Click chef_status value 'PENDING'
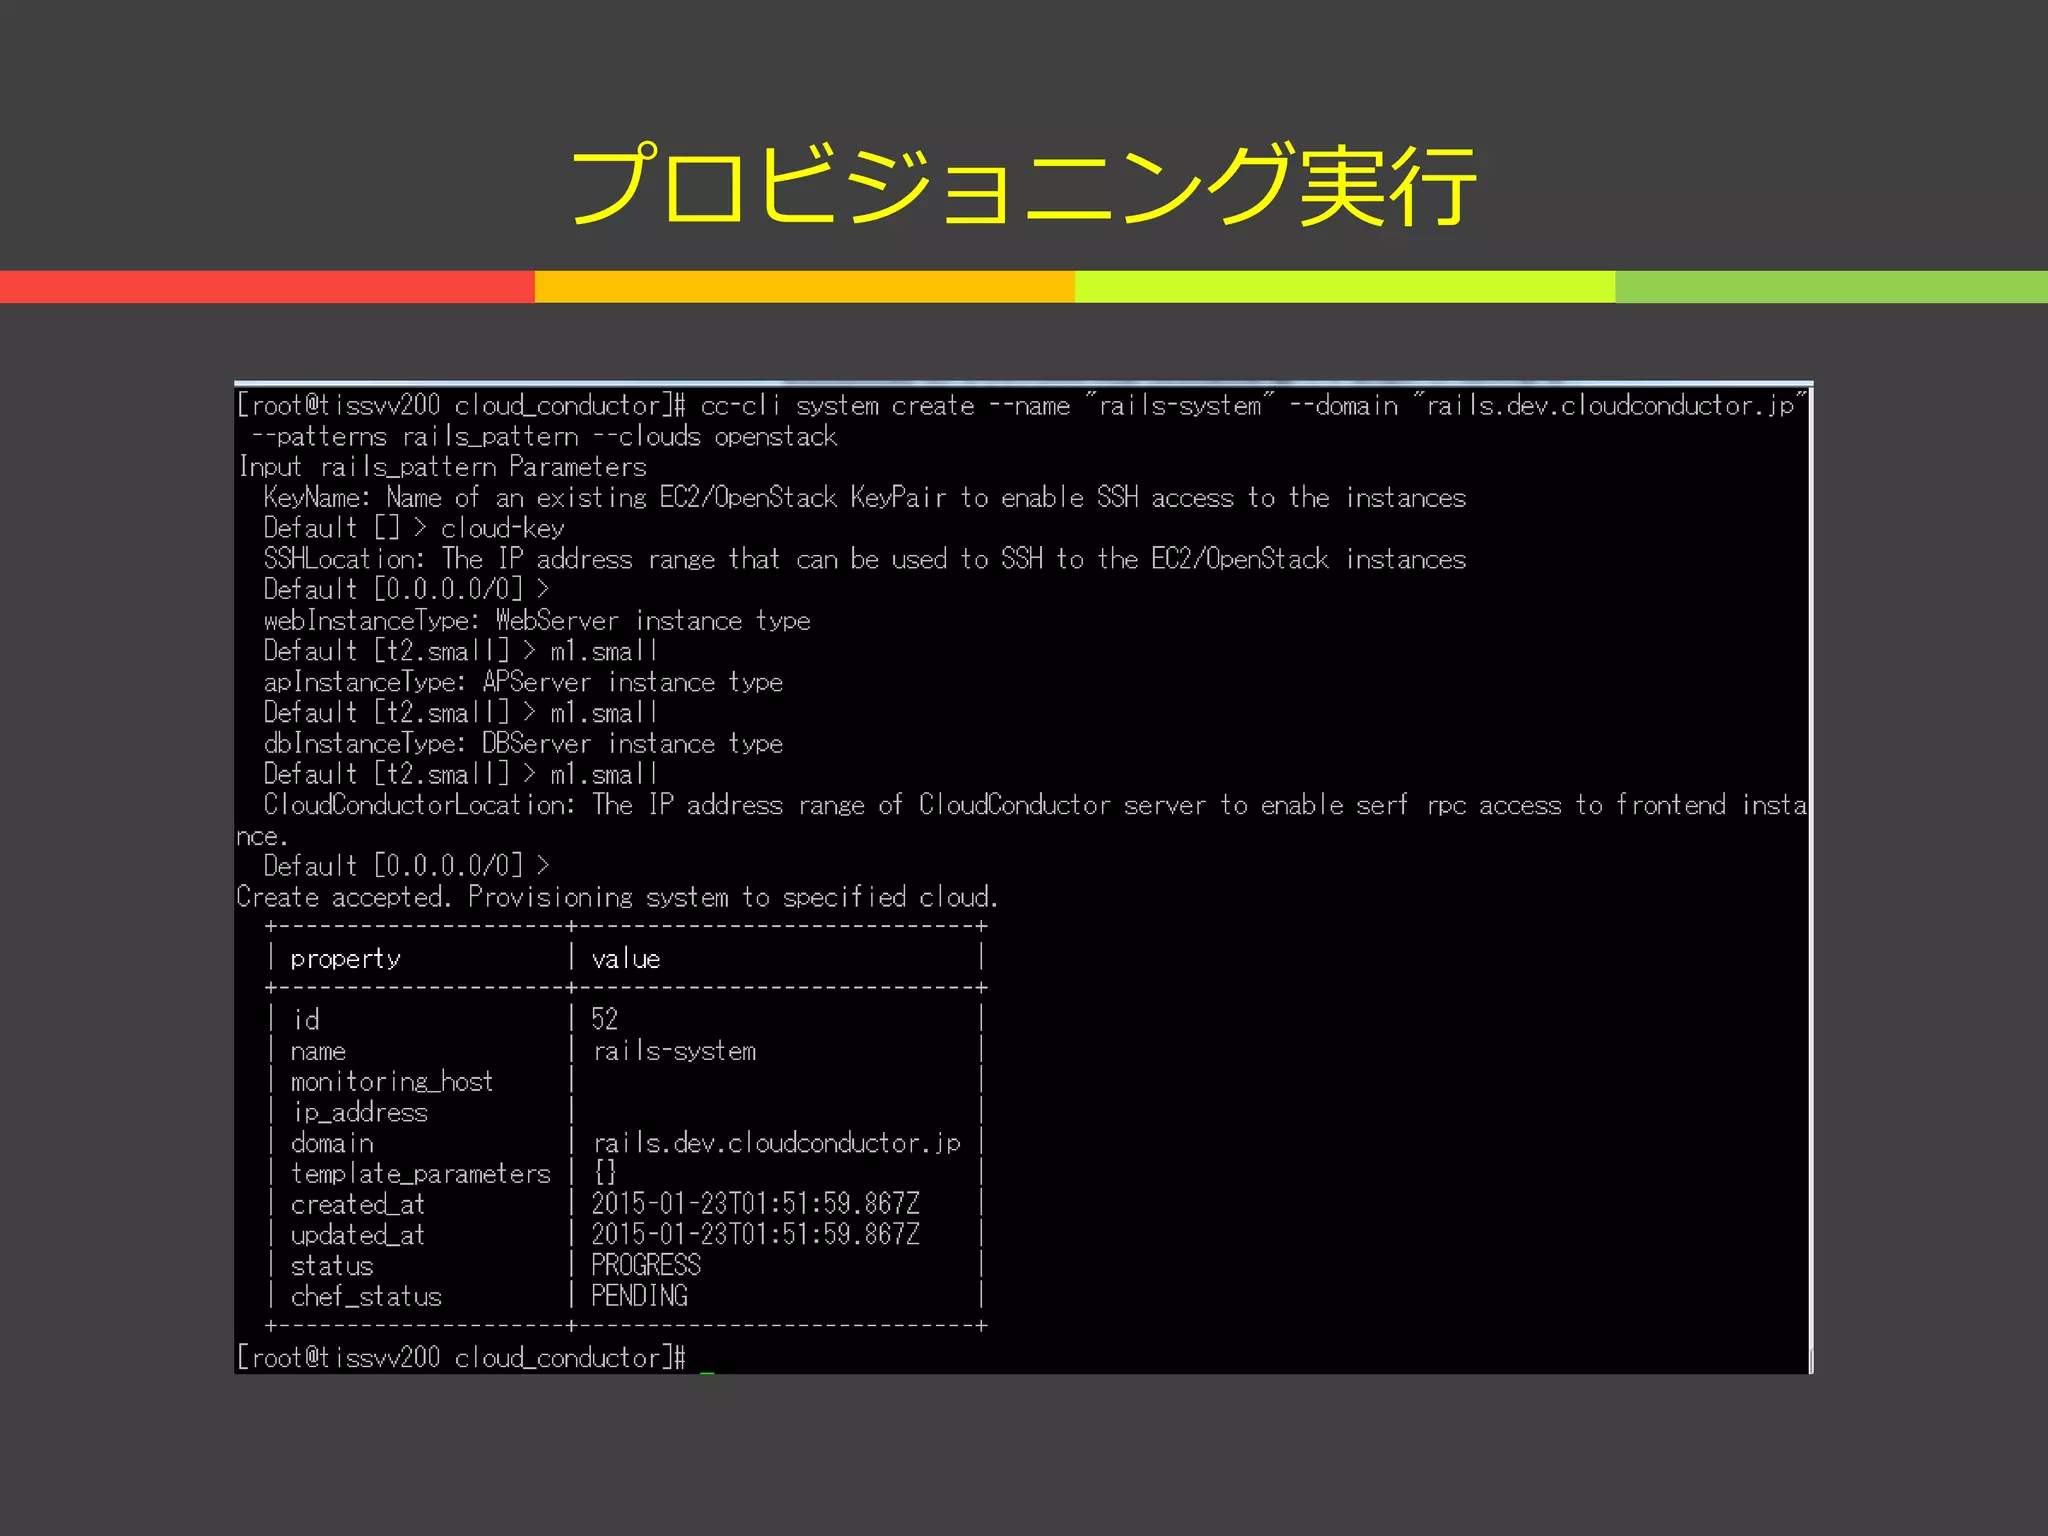Viewport: 2048px width, 1536px height. tap(640, 1296)
